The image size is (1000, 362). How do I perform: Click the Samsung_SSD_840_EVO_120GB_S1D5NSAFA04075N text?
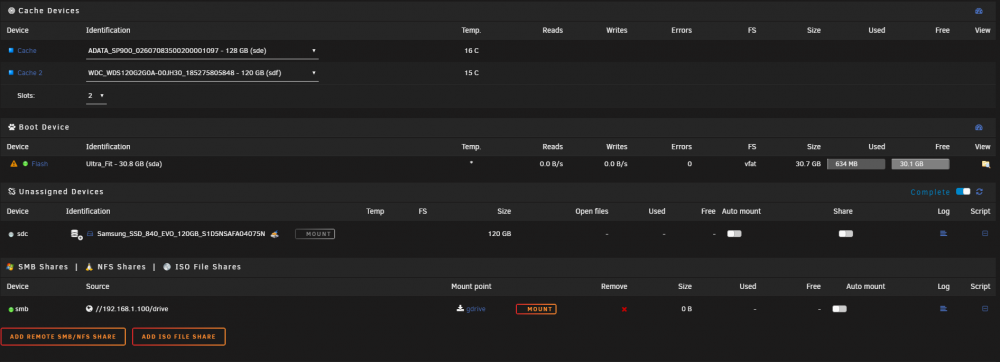point(181,234)
